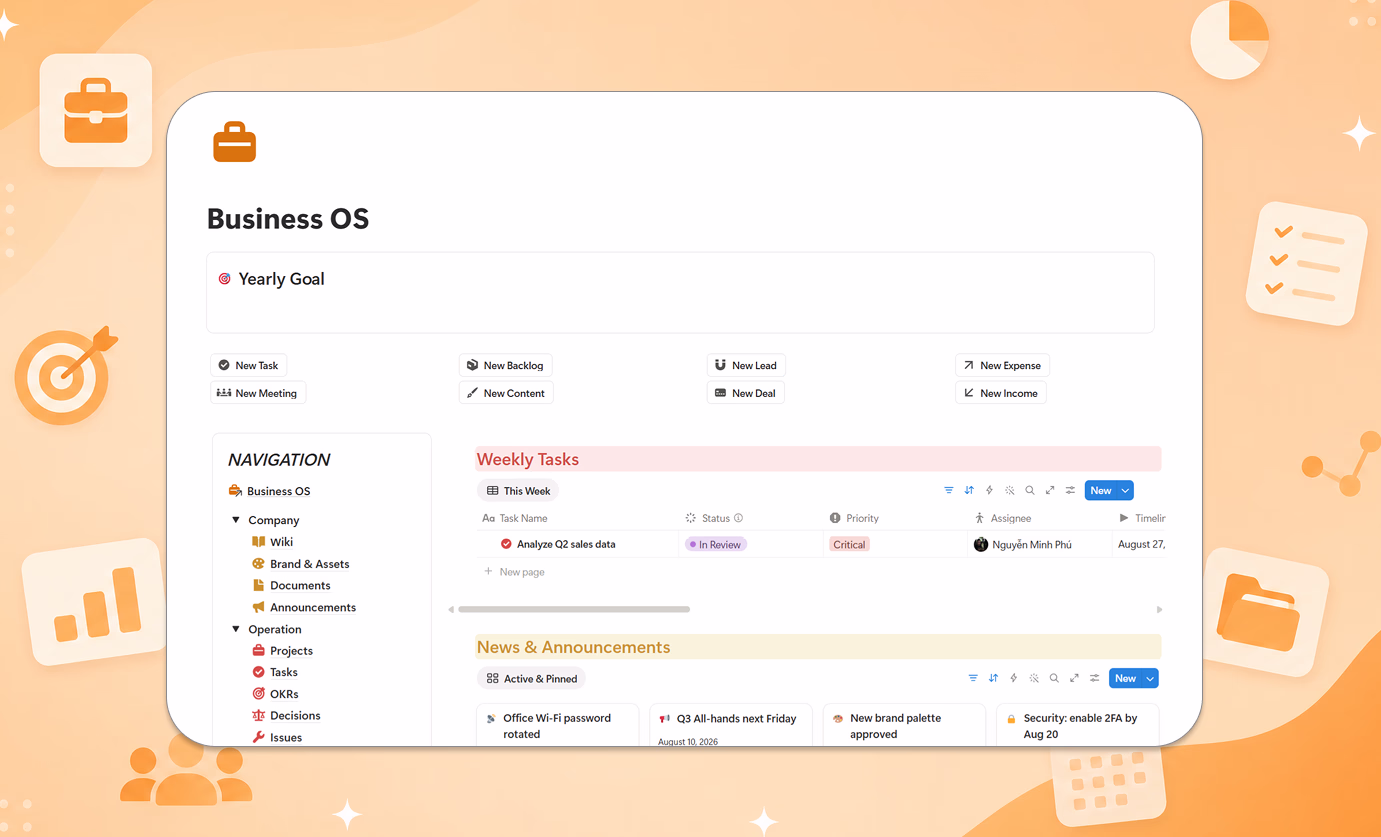Click the 'Business OS' page title
This screenshot has width=1381, height=837.
(x=288, y=218)
